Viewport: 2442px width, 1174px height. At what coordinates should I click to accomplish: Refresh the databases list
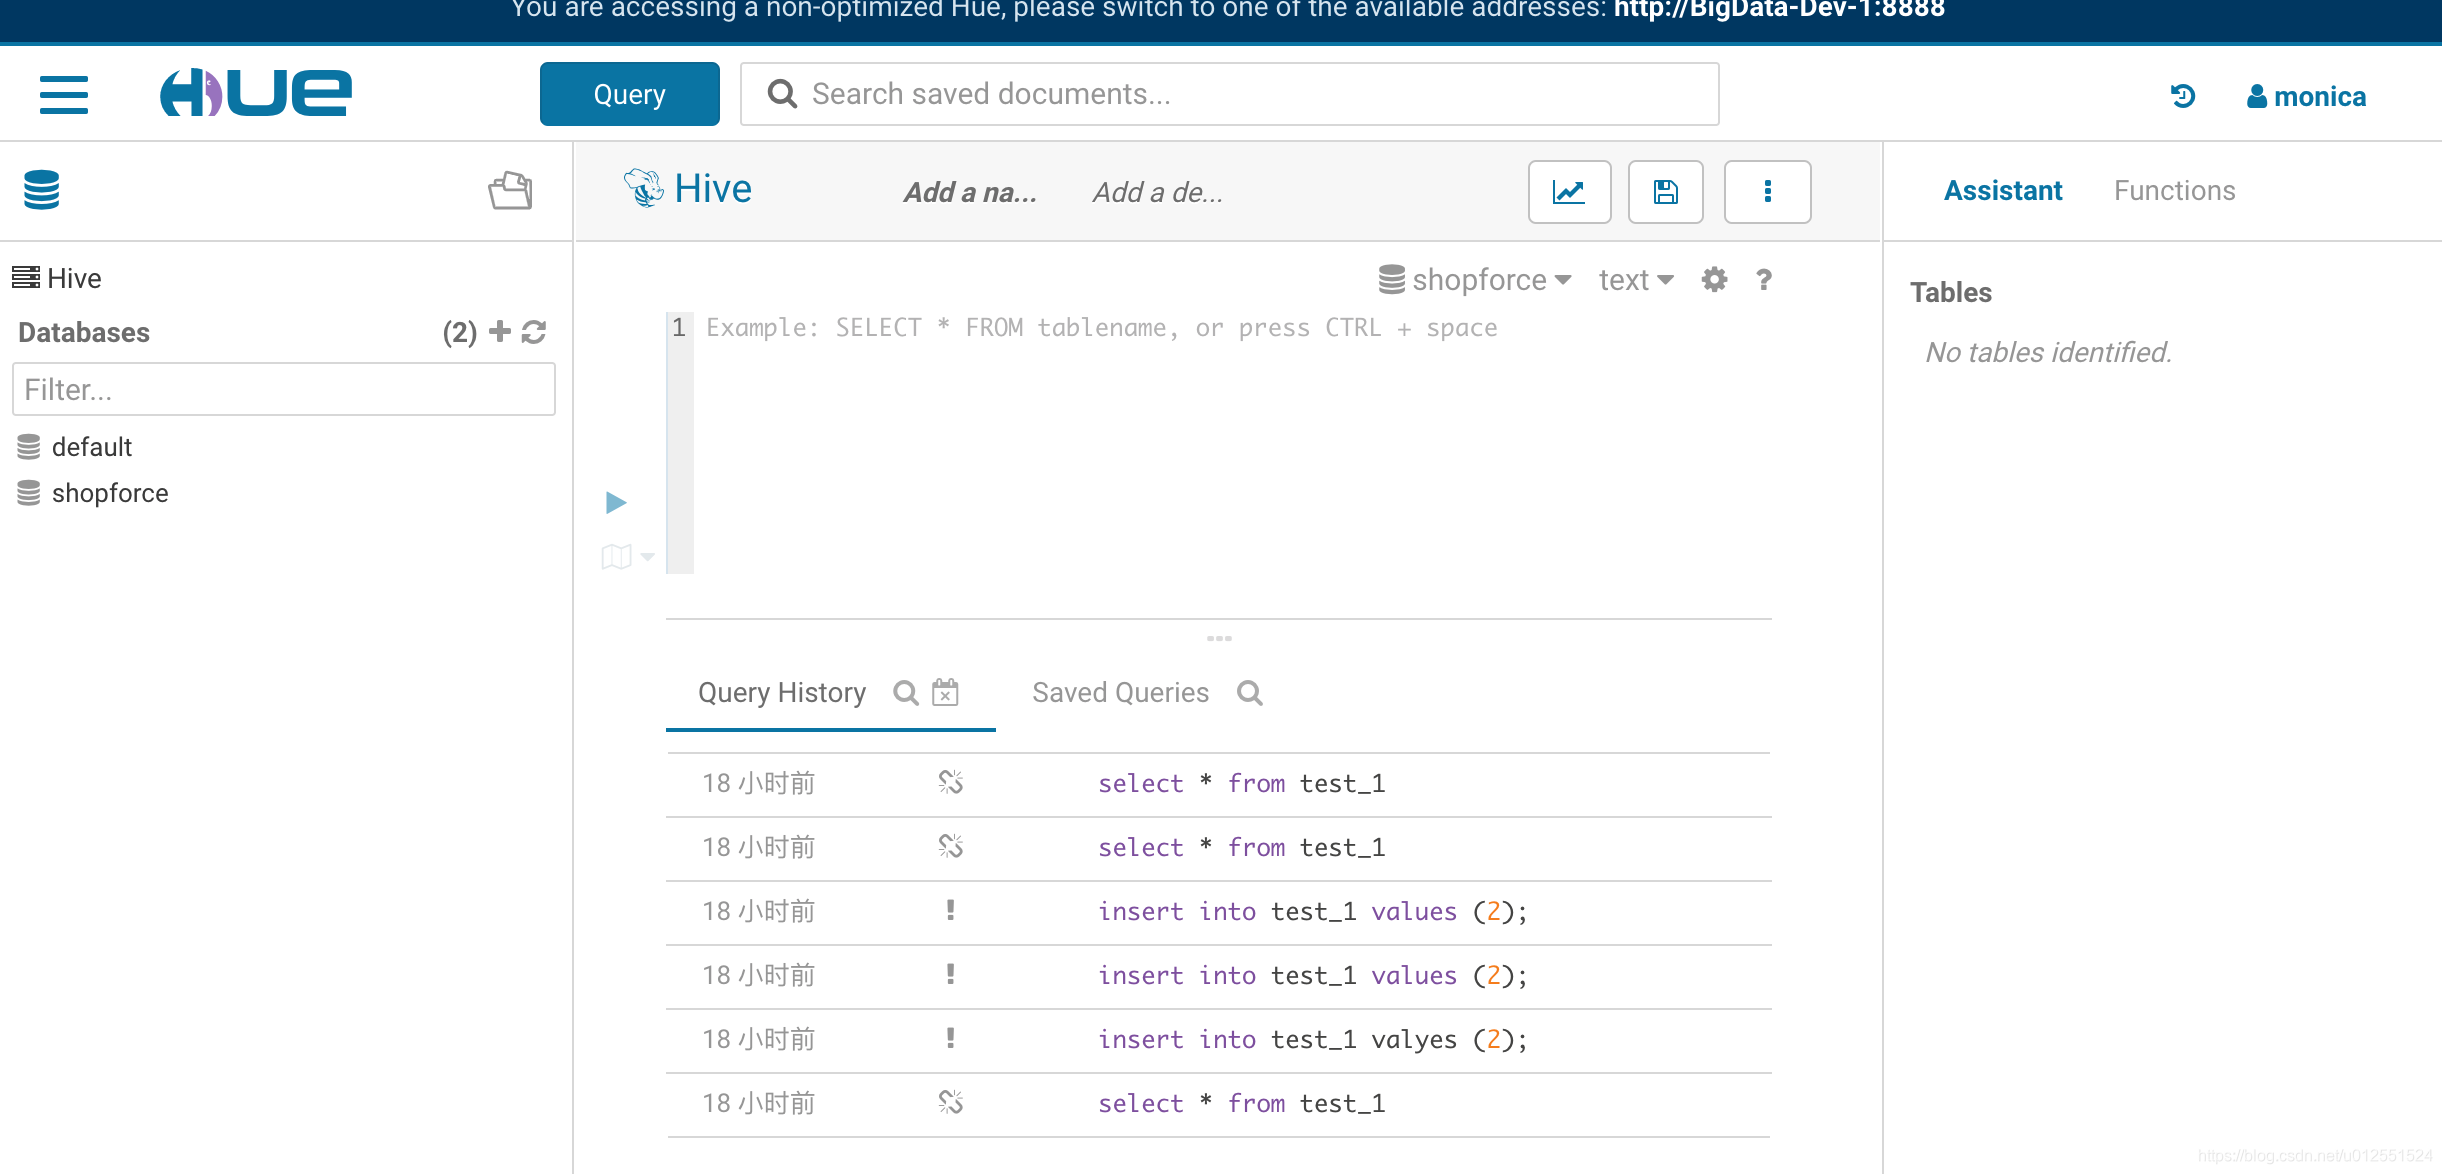[535, 331]
